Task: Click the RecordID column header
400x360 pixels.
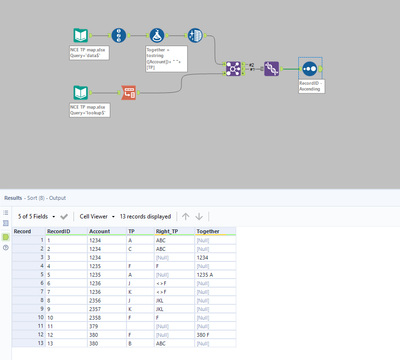Action: point(66,231)
